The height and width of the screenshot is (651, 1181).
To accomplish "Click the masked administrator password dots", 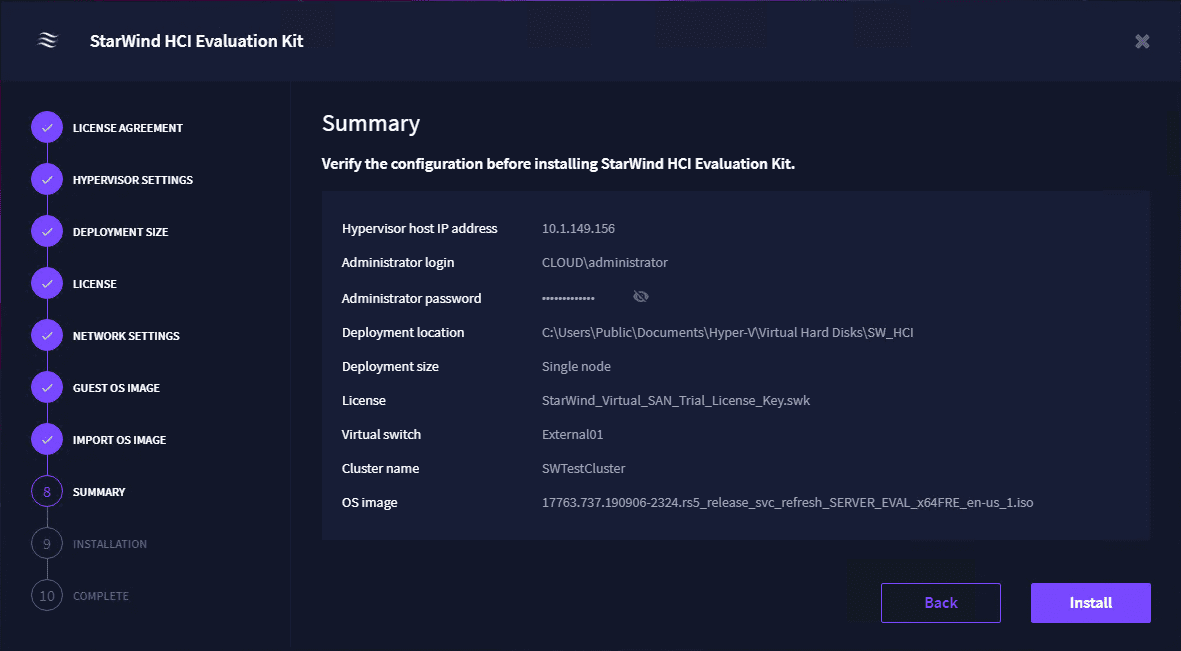I will [569, 298].
